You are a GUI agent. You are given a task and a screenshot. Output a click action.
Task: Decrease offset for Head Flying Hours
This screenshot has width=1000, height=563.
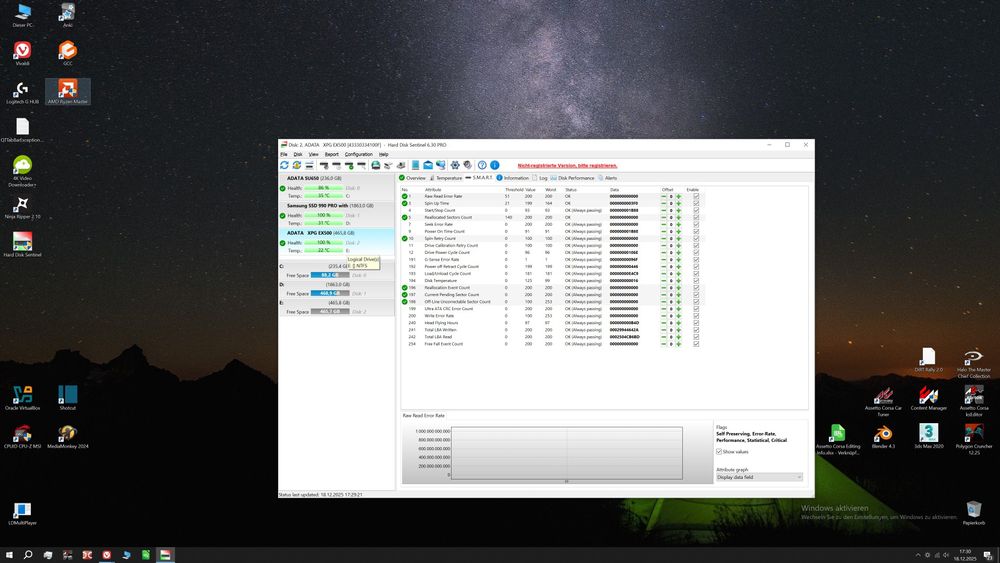[663, 323]
